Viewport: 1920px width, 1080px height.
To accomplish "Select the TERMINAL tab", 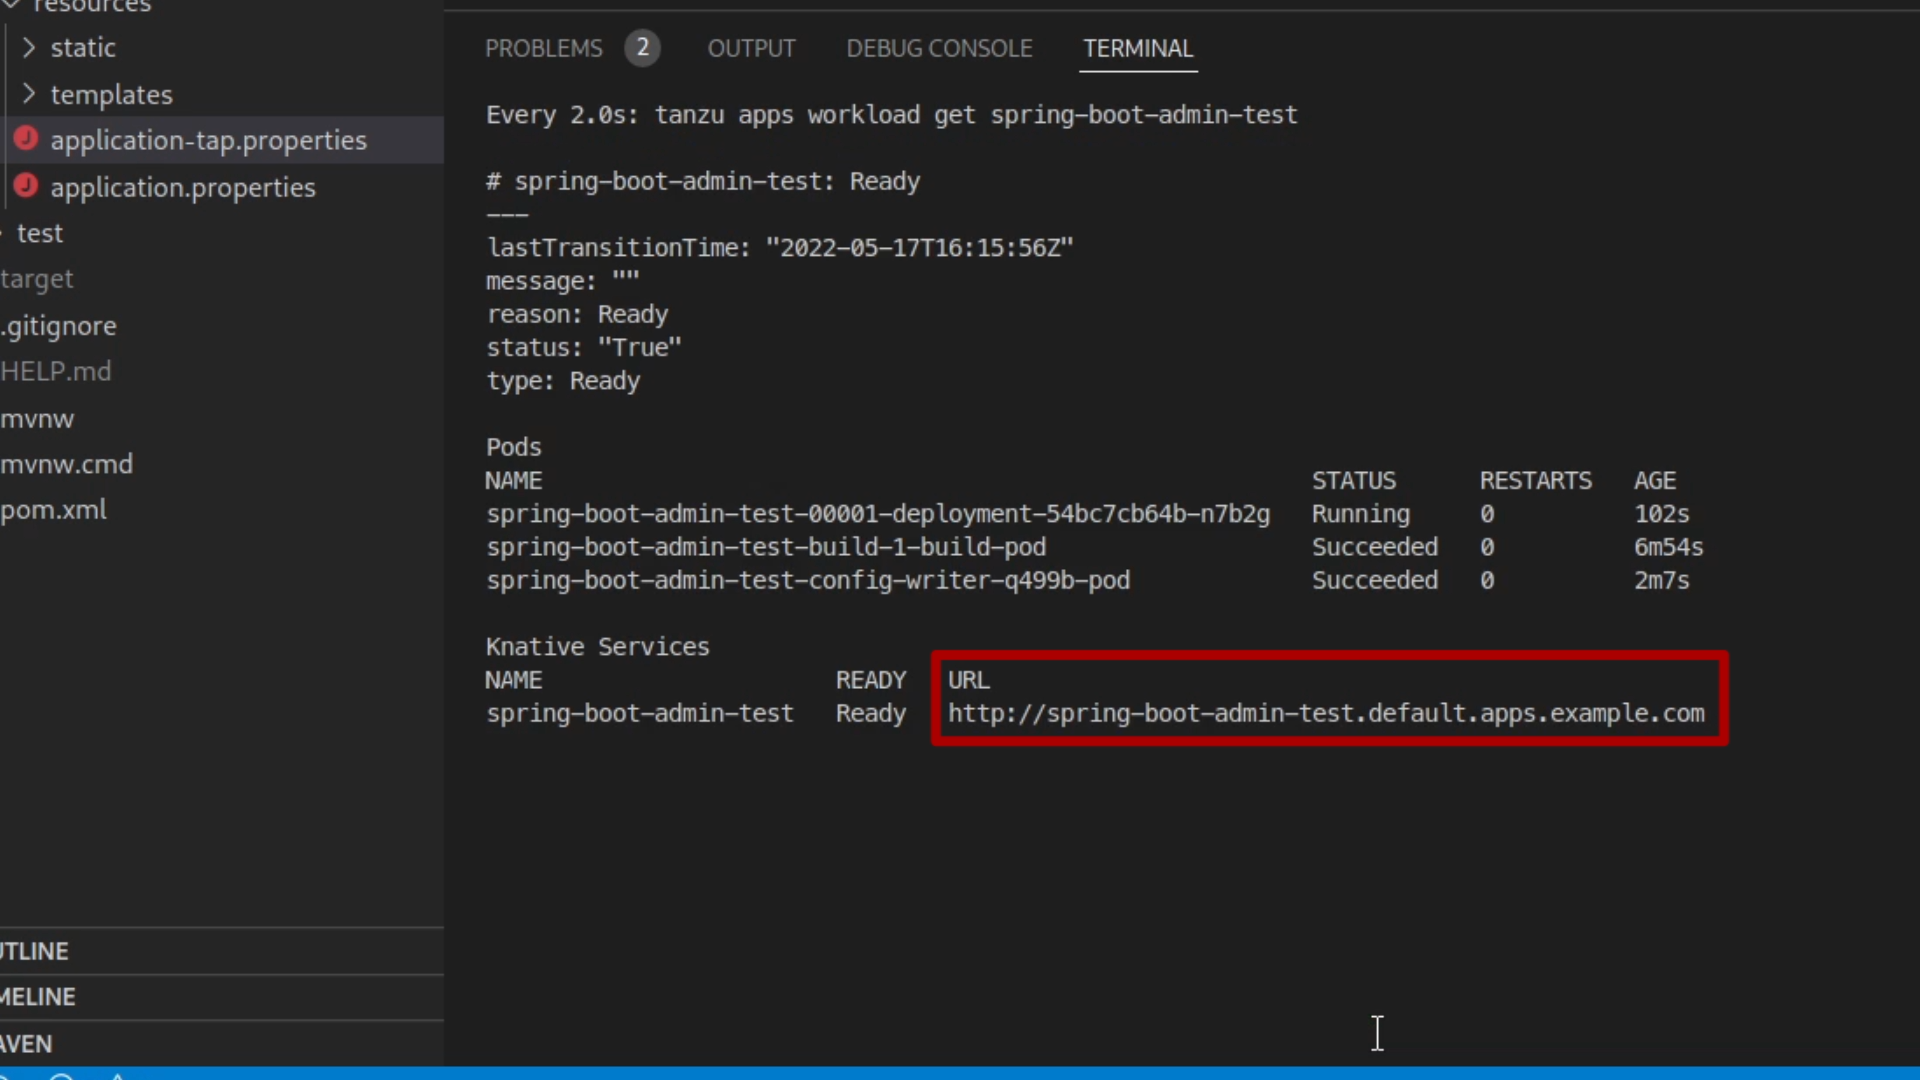I will 1138,48.
